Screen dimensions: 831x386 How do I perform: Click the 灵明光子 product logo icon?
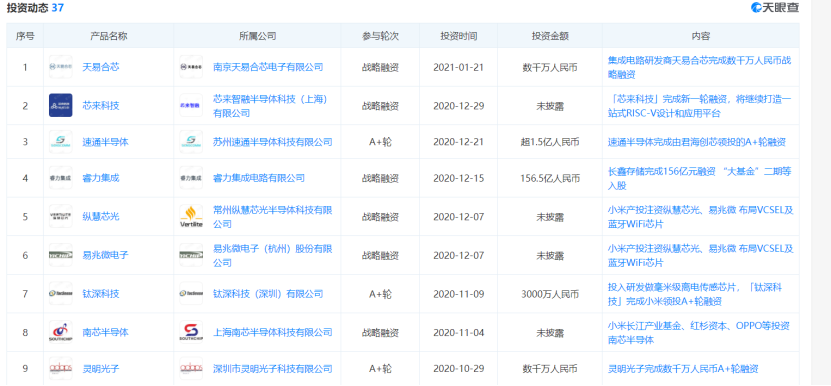(x=60, y=368)
